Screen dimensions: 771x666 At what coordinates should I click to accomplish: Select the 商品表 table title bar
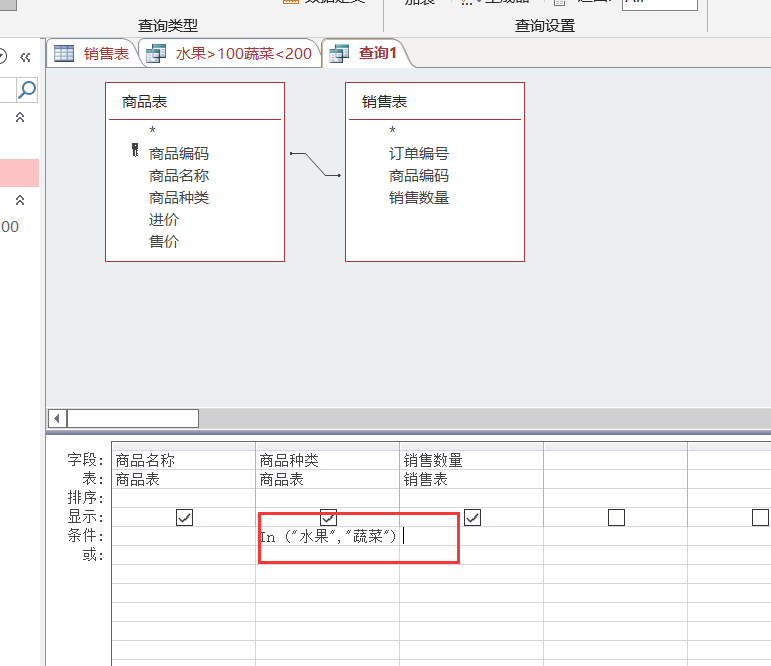pos(195,102)
